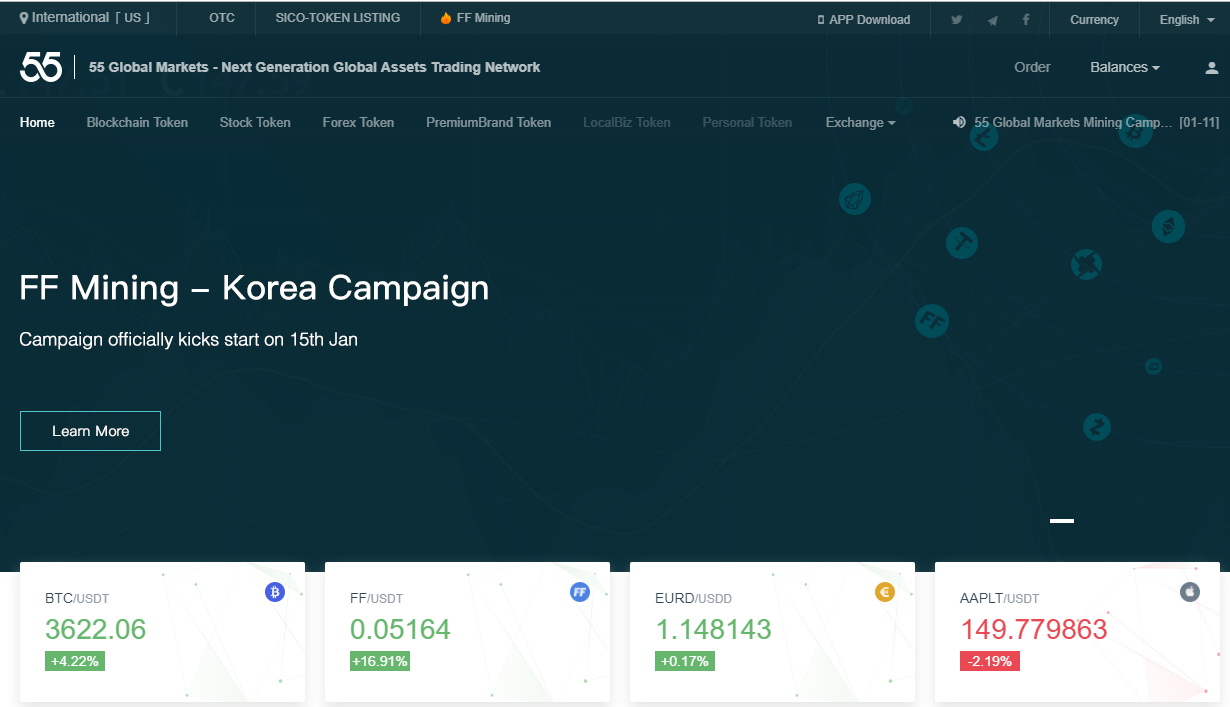Click the Euro coin icon on the EURD card

click(x=885, y=592)
